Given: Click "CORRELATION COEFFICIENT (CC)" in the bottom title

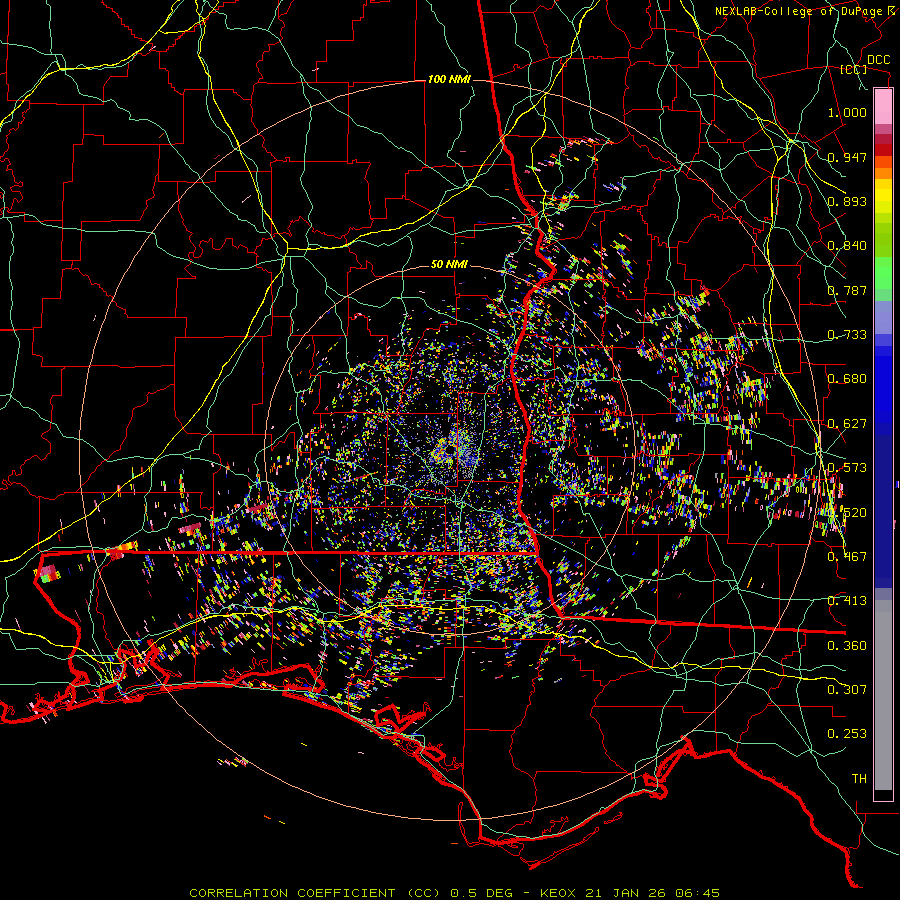Looking at the screenshot, I should pos(315,893).
